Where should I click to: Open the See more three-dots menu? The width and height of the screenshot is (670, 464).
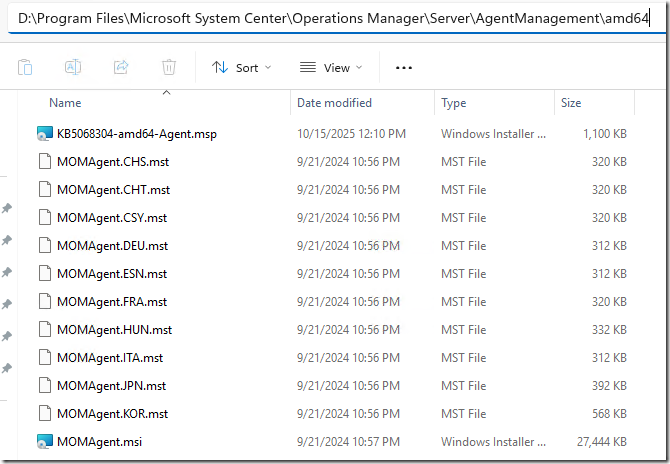point(404,68)
